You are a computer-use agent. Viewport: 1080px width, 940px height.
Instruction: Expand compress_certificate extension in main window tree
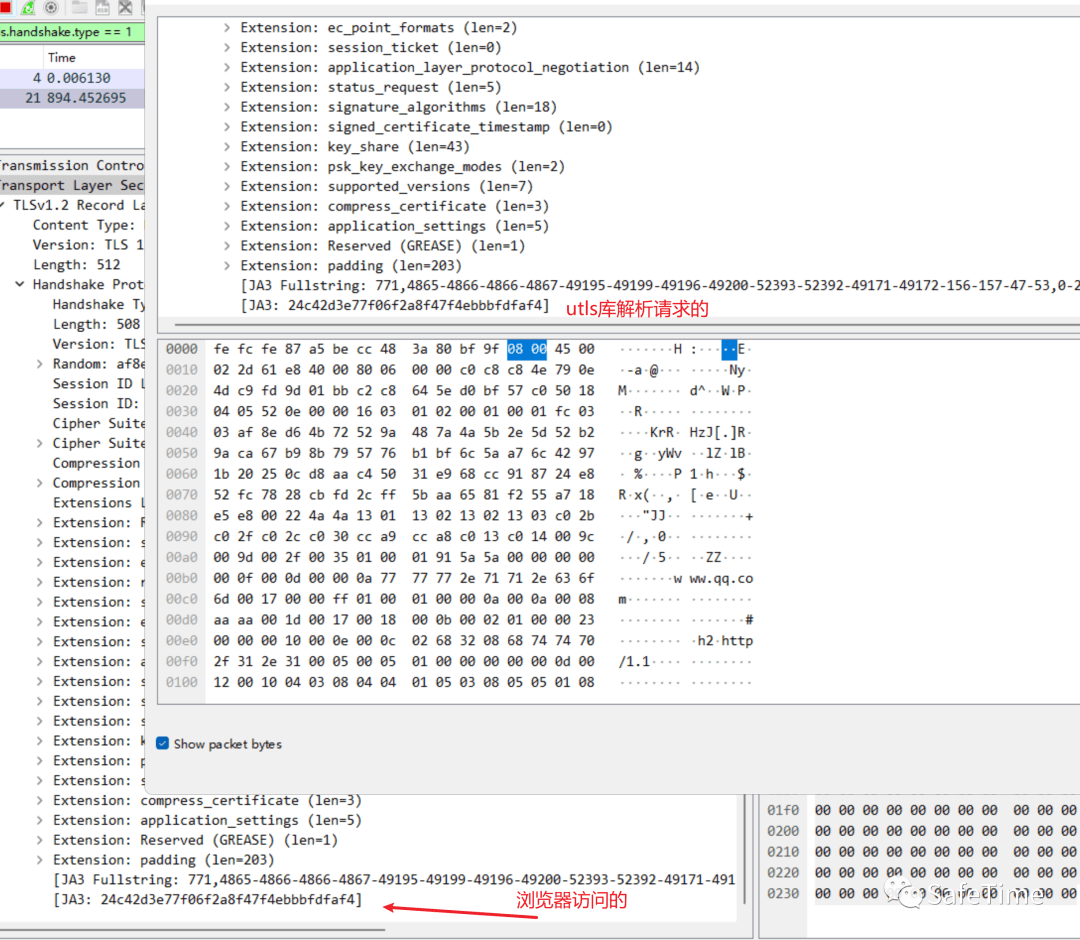pyautogui.click(x=39, y=800)
